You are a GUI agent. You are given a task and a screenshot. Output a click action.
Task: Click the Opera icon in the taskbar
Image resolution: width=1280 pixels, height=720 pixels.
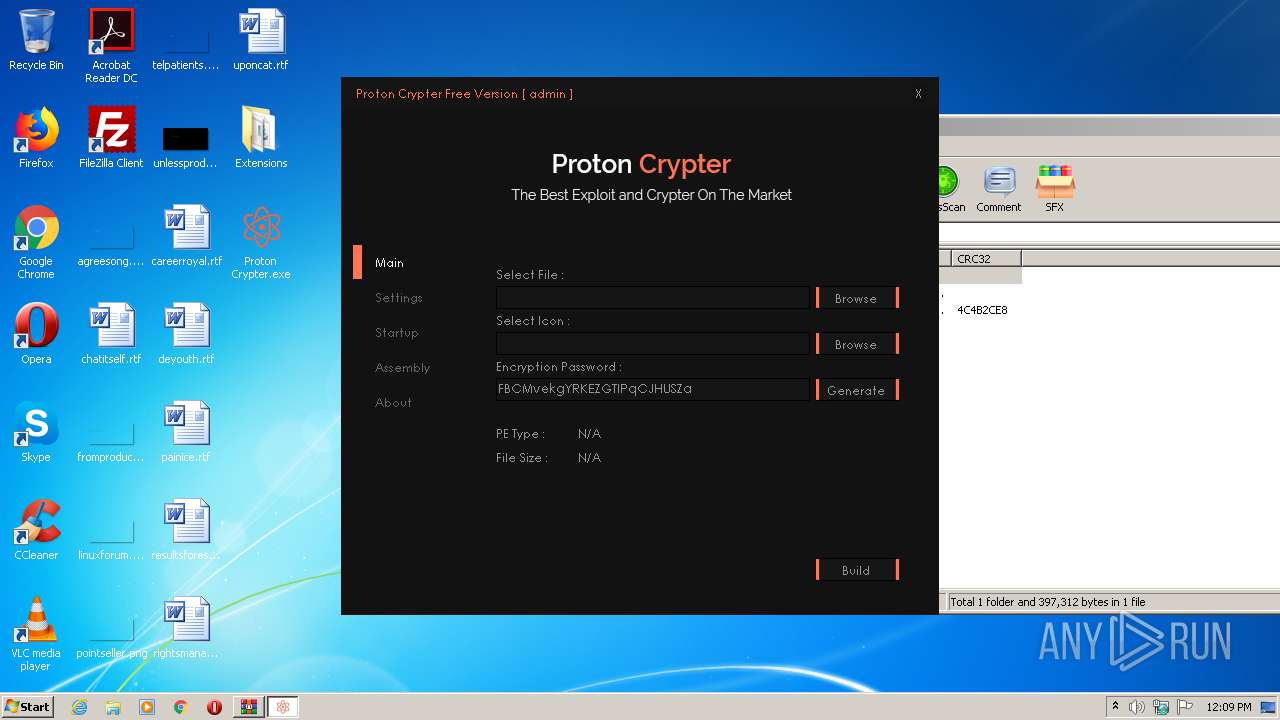point(214,707)
